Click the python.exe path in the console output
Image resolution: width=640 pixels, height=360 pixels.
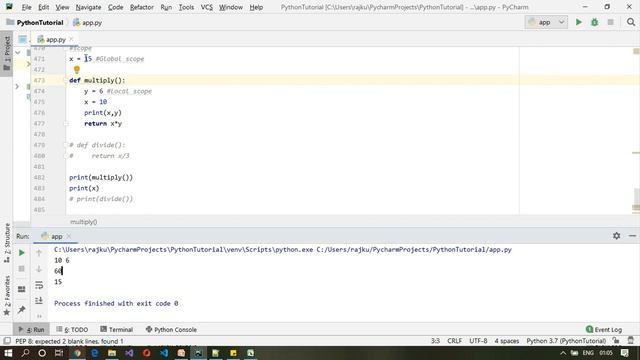(184, 249)
